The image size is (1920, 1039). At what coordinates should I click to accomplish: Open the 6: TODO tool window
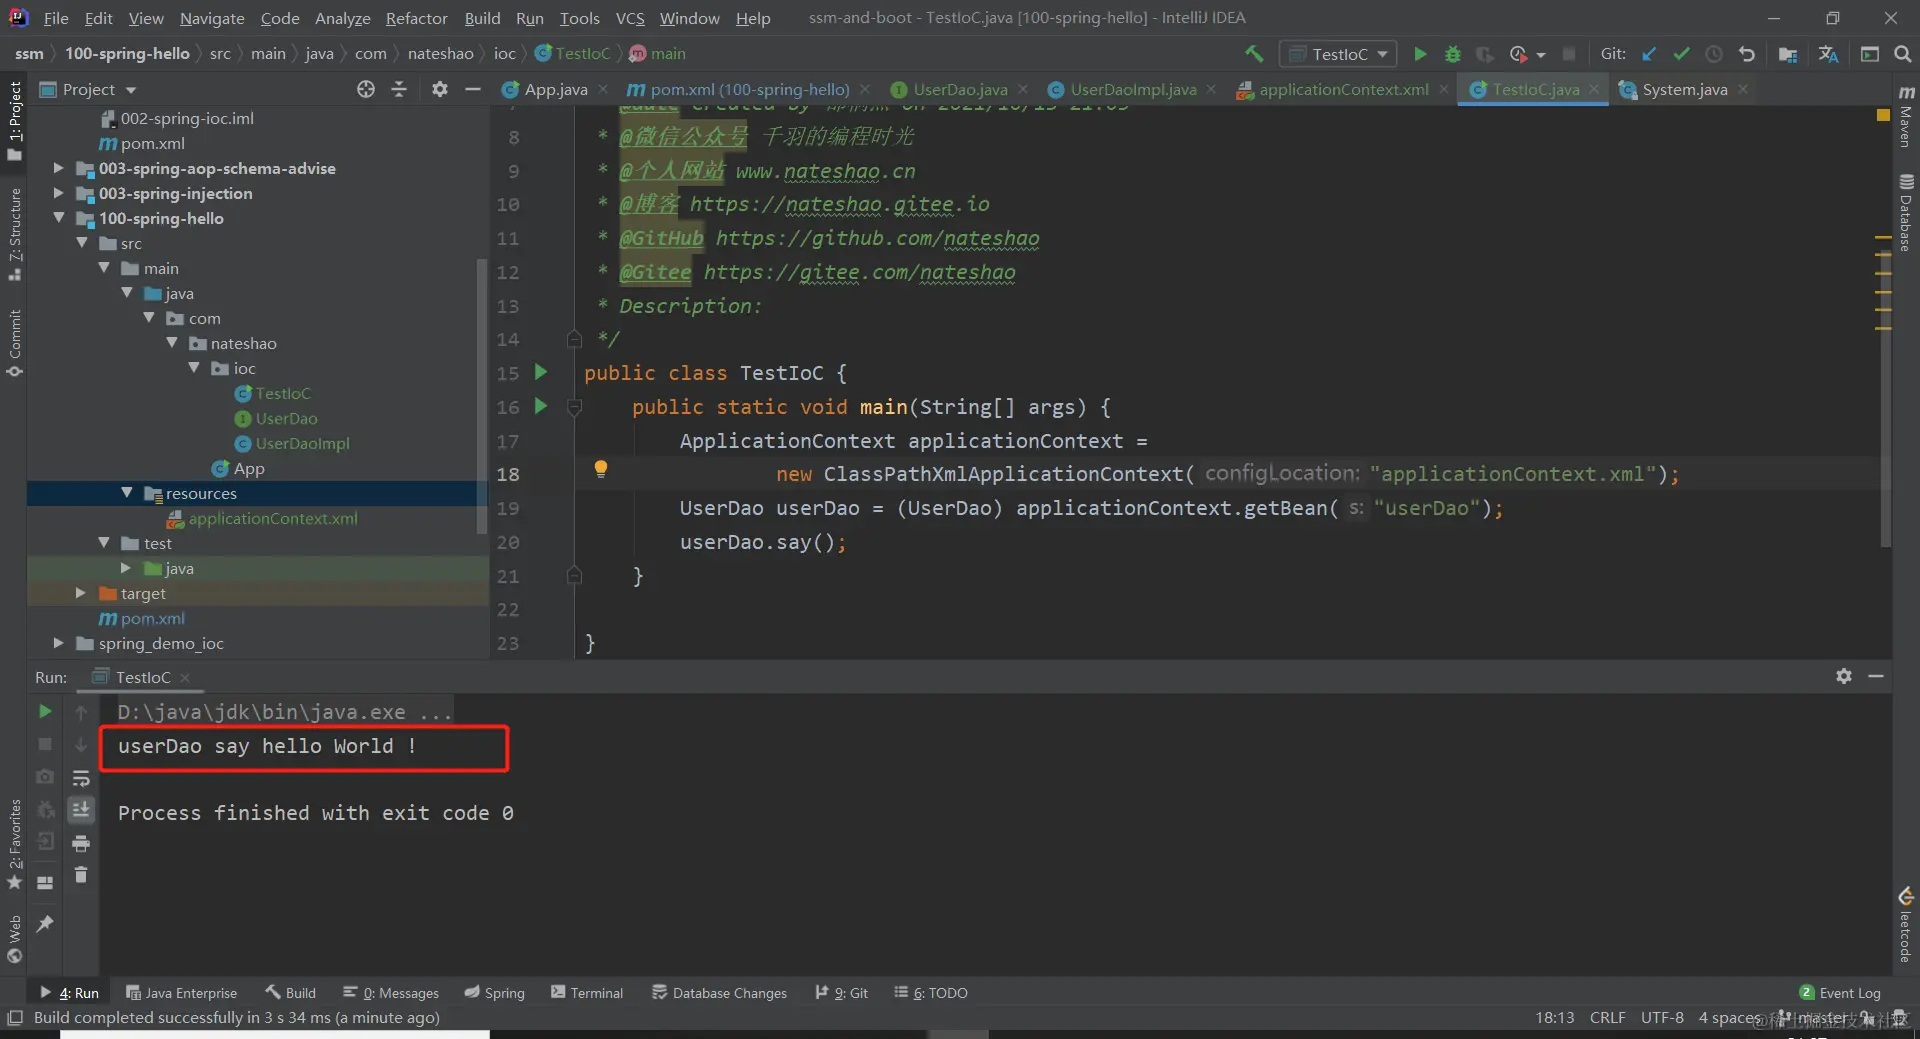[x=931, y=992]
